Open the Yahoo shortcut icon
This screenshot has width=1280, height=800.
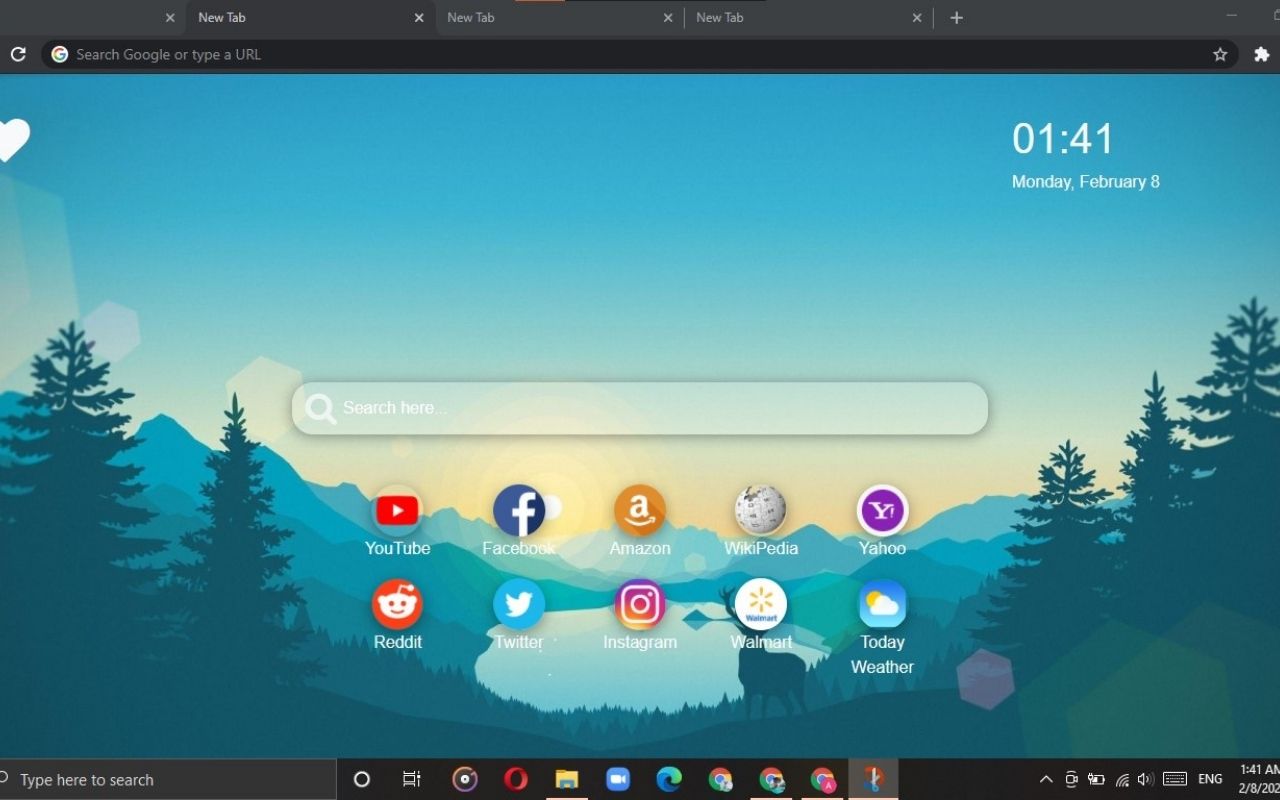[882, 511]
